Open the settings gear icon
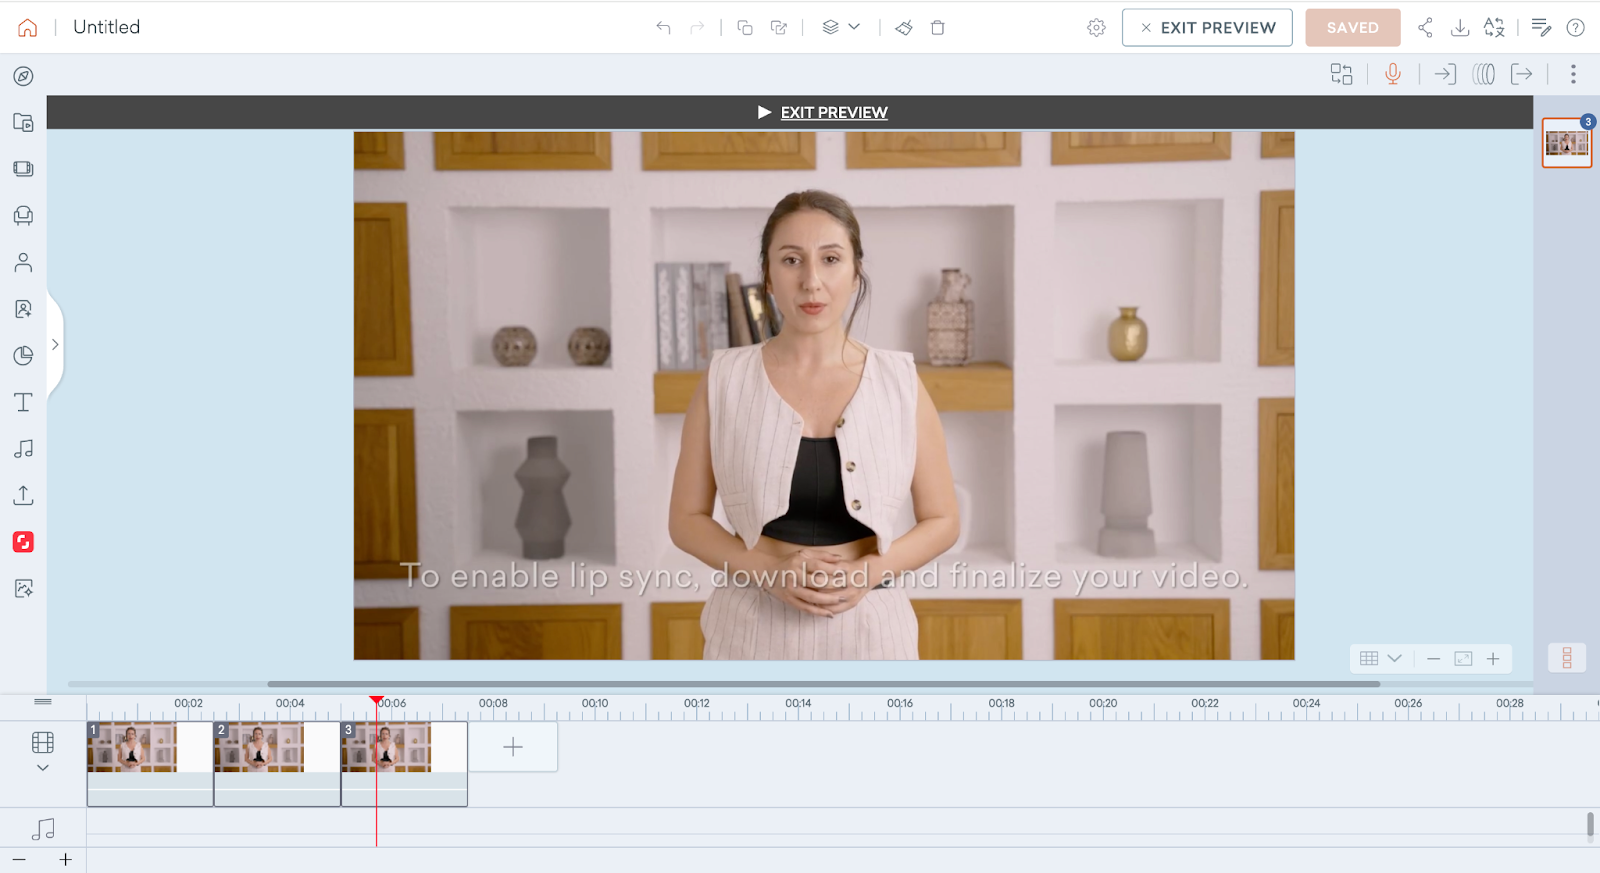1600x873 pixels. click(x=1096, y=28)
